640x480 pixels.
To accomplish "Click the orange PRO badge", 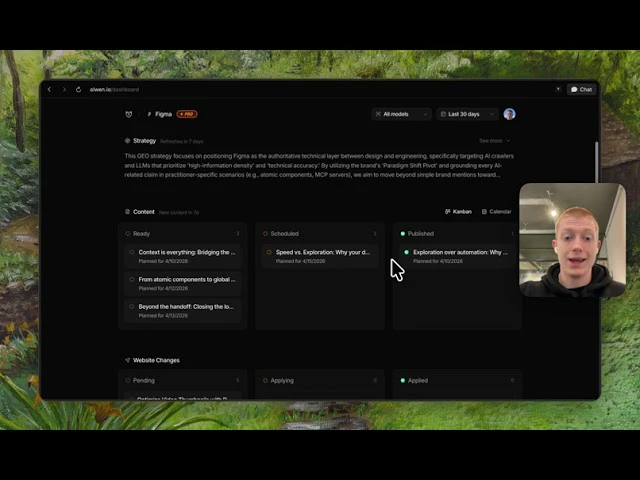I will [187, 114].
